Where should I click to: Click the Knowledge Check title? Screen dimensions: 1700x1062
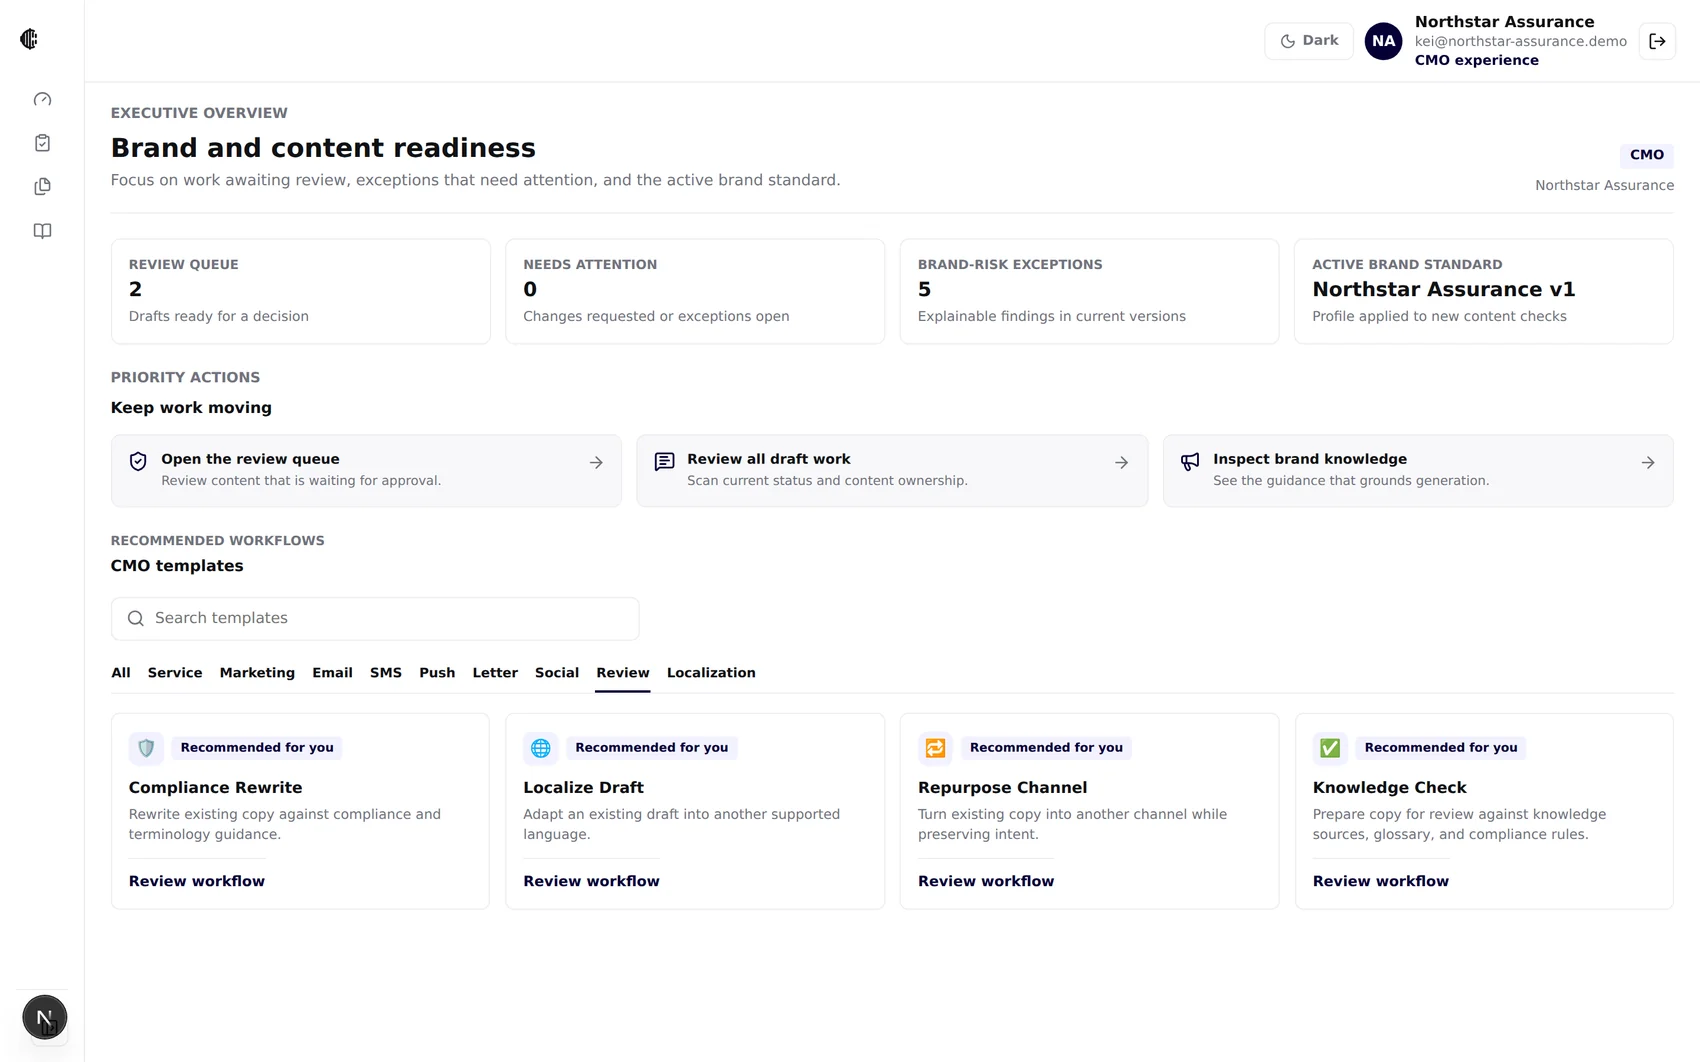(x=1390, y=788)
